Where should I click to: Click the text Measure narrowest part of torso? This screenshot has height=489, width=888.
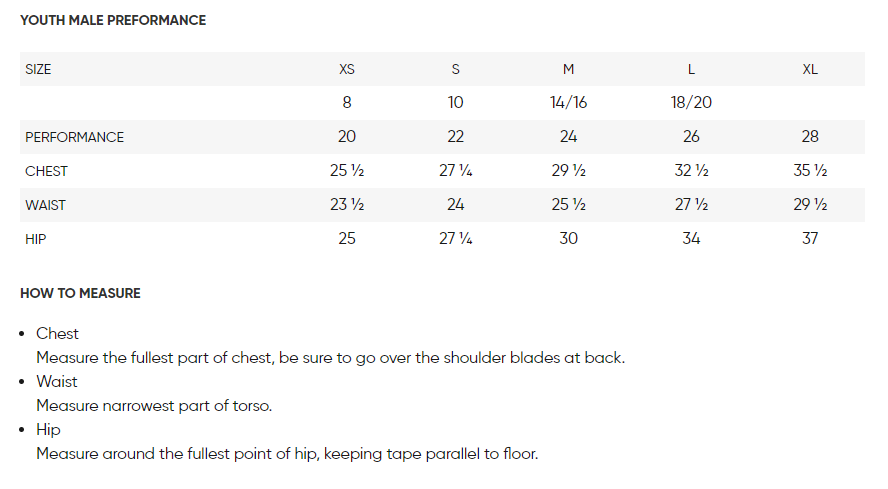[x=154, y=406]
